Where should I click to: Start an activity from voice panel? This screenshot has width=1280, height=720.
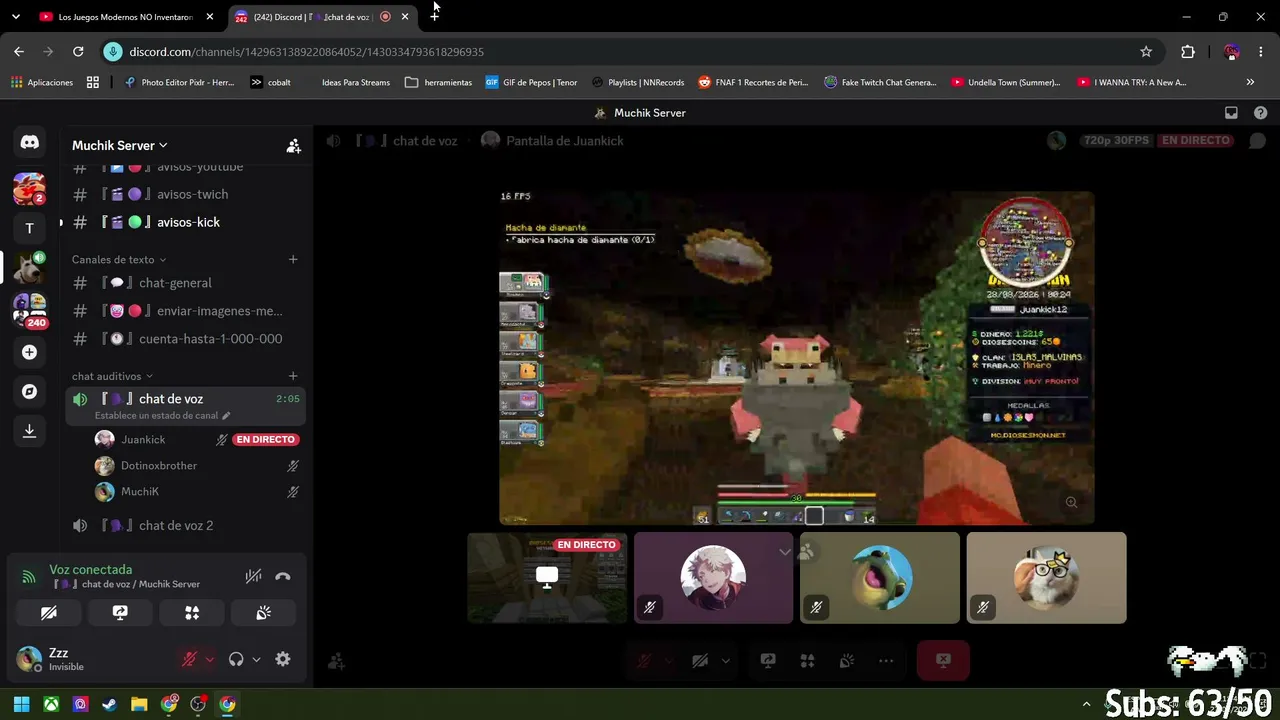[192, 613]
